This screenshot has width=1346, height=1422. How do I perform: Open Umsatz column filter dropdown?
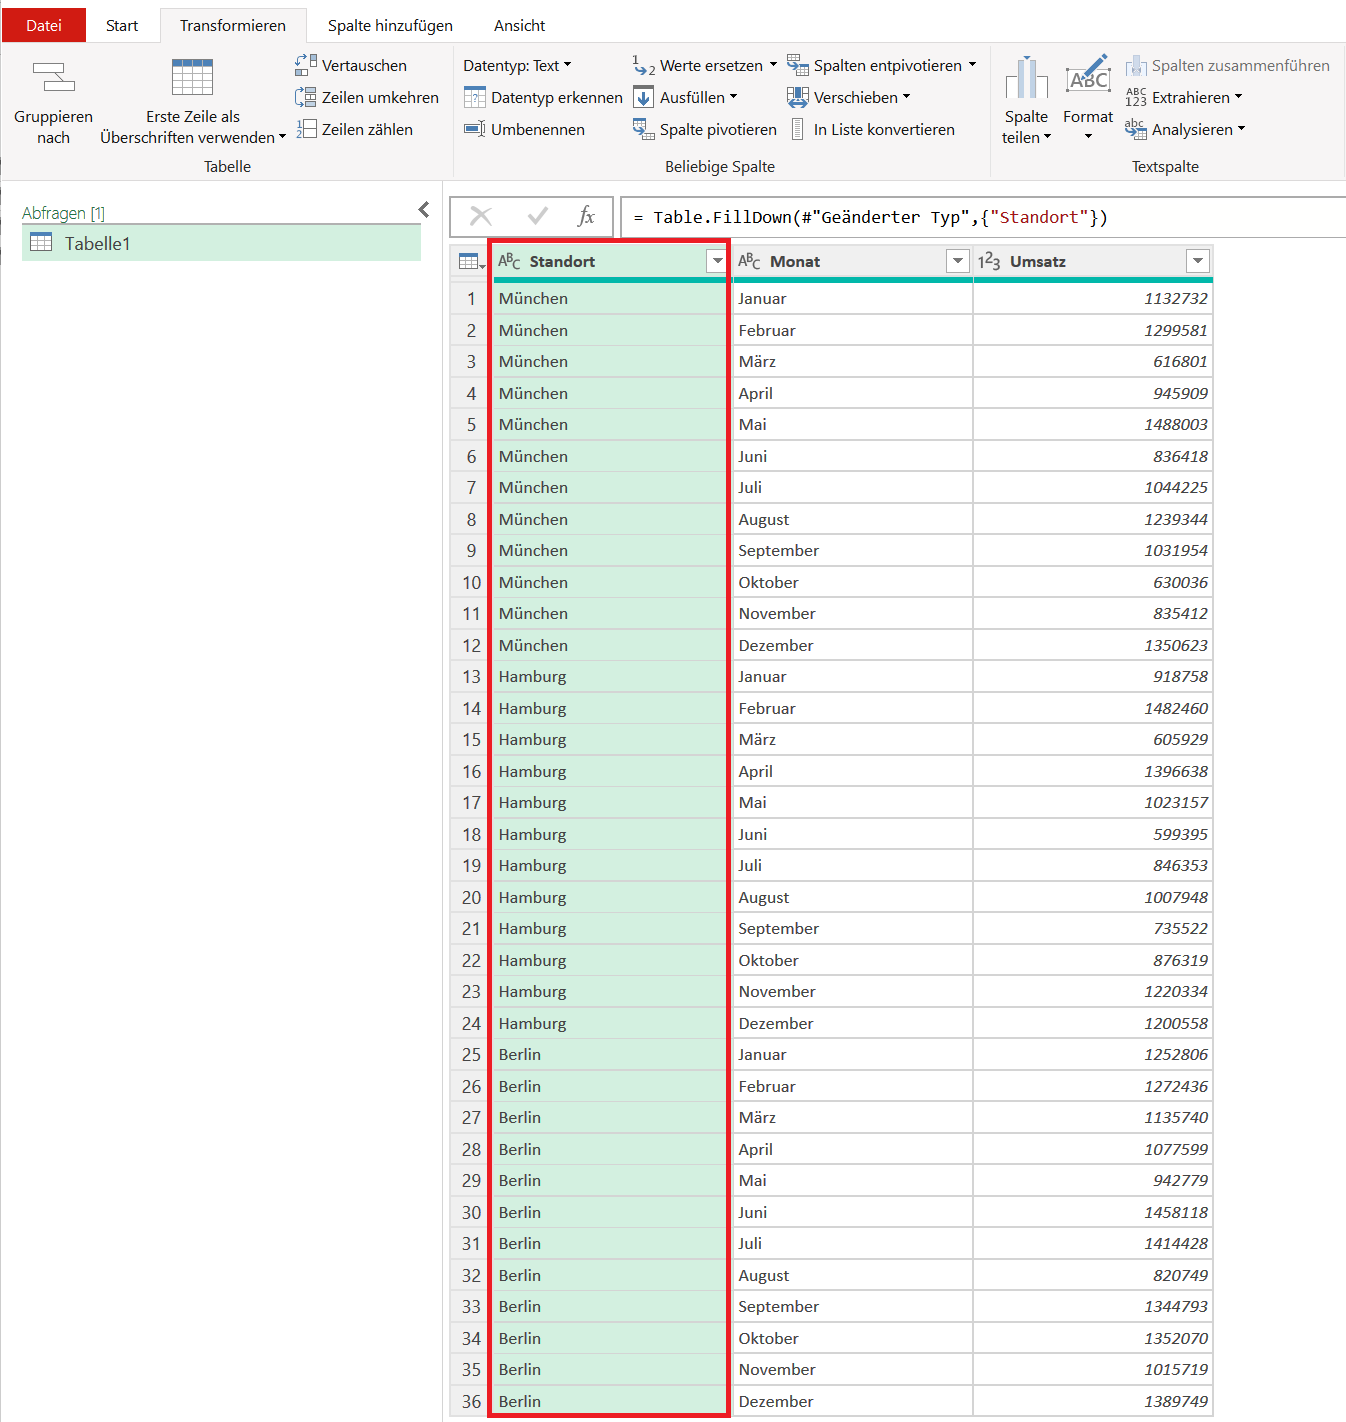pos(1197,261)
